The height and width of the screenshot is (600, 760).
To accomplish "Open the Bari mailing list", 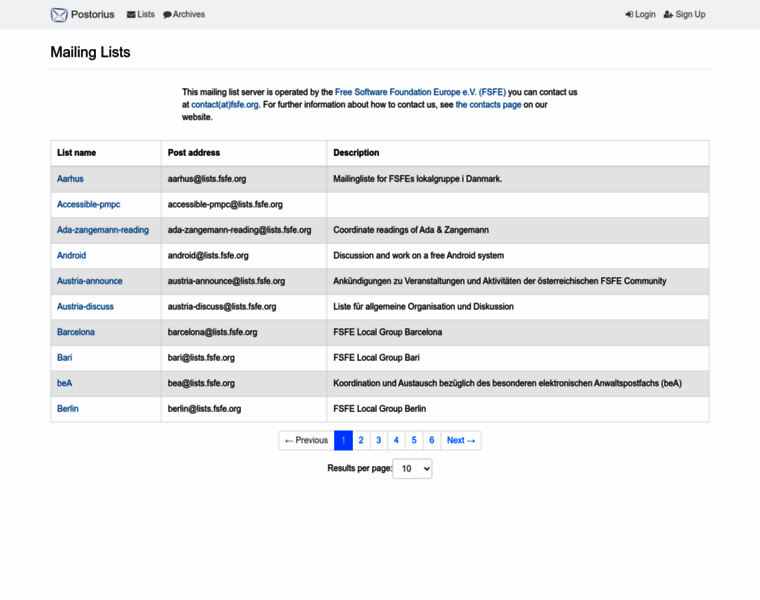I will click(64, 358).
